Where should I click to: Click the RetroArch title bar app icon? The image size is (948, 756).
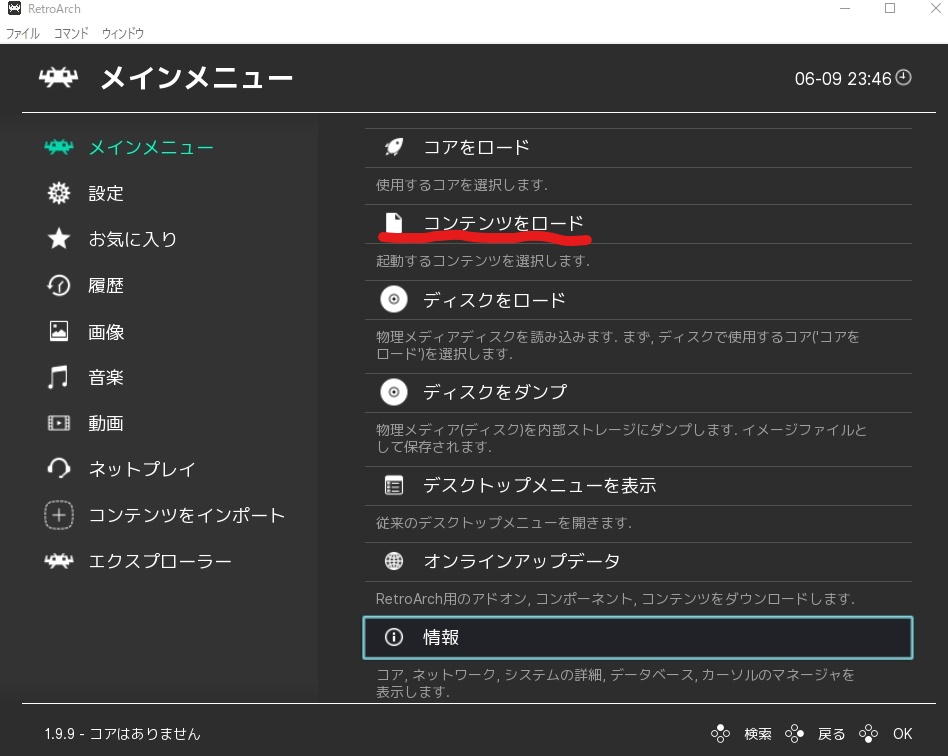15,8
